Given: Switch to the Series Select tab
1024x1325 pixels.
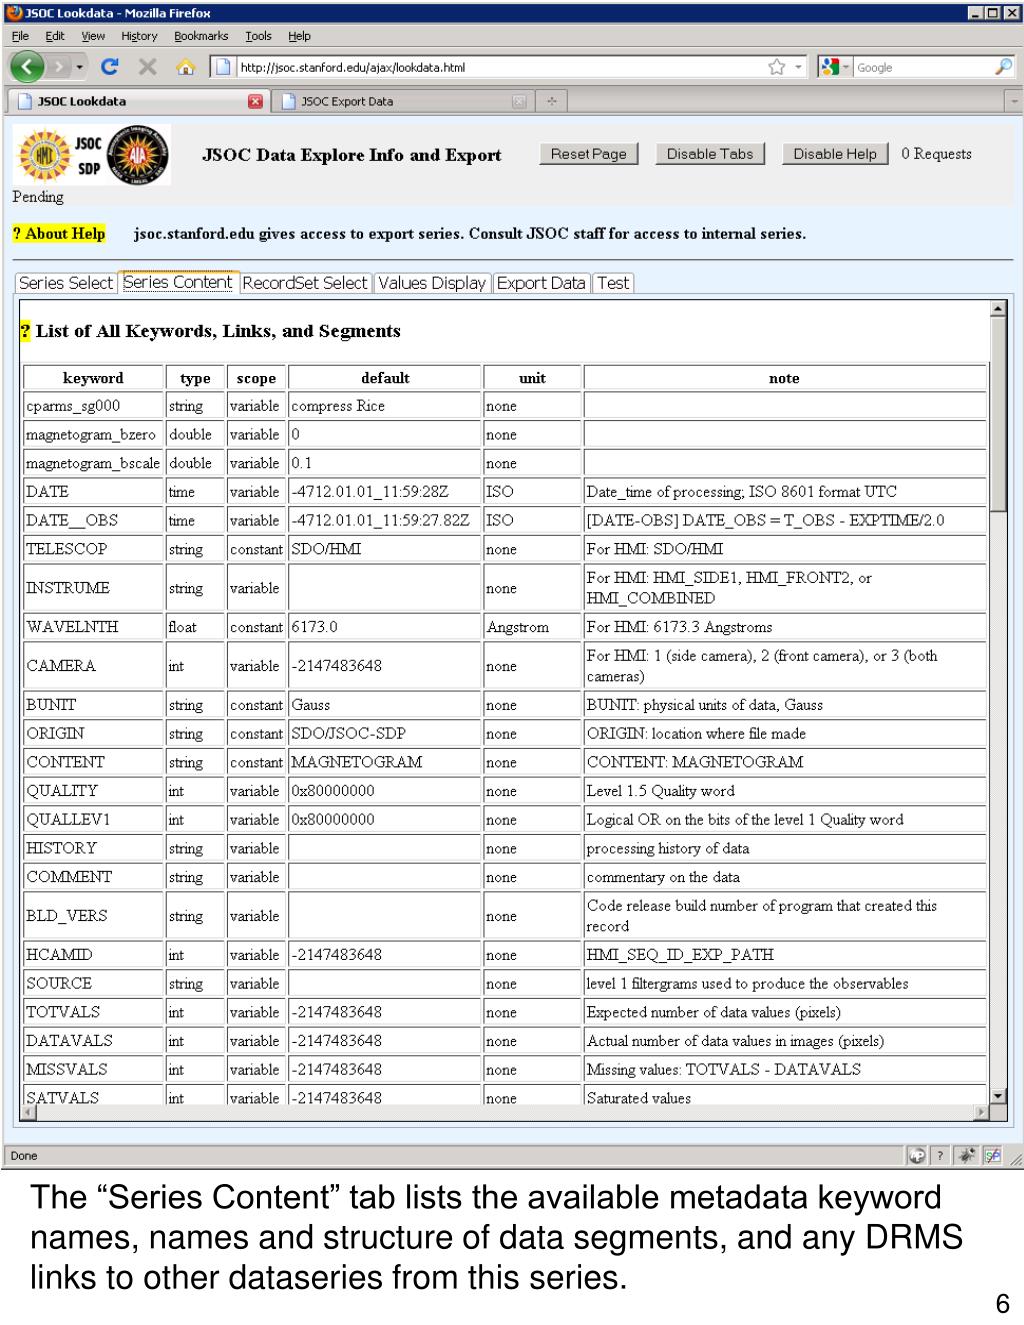Looking at the screenshot, I should click(66, 283).
